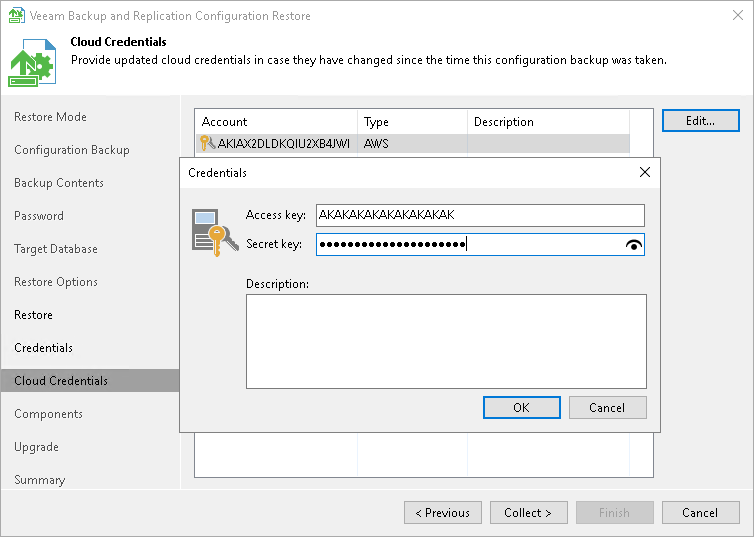Image resolution: width=754 pixels, height=537 pixels.
Task: Select Credentials wizard step
Action: [43, 348]
